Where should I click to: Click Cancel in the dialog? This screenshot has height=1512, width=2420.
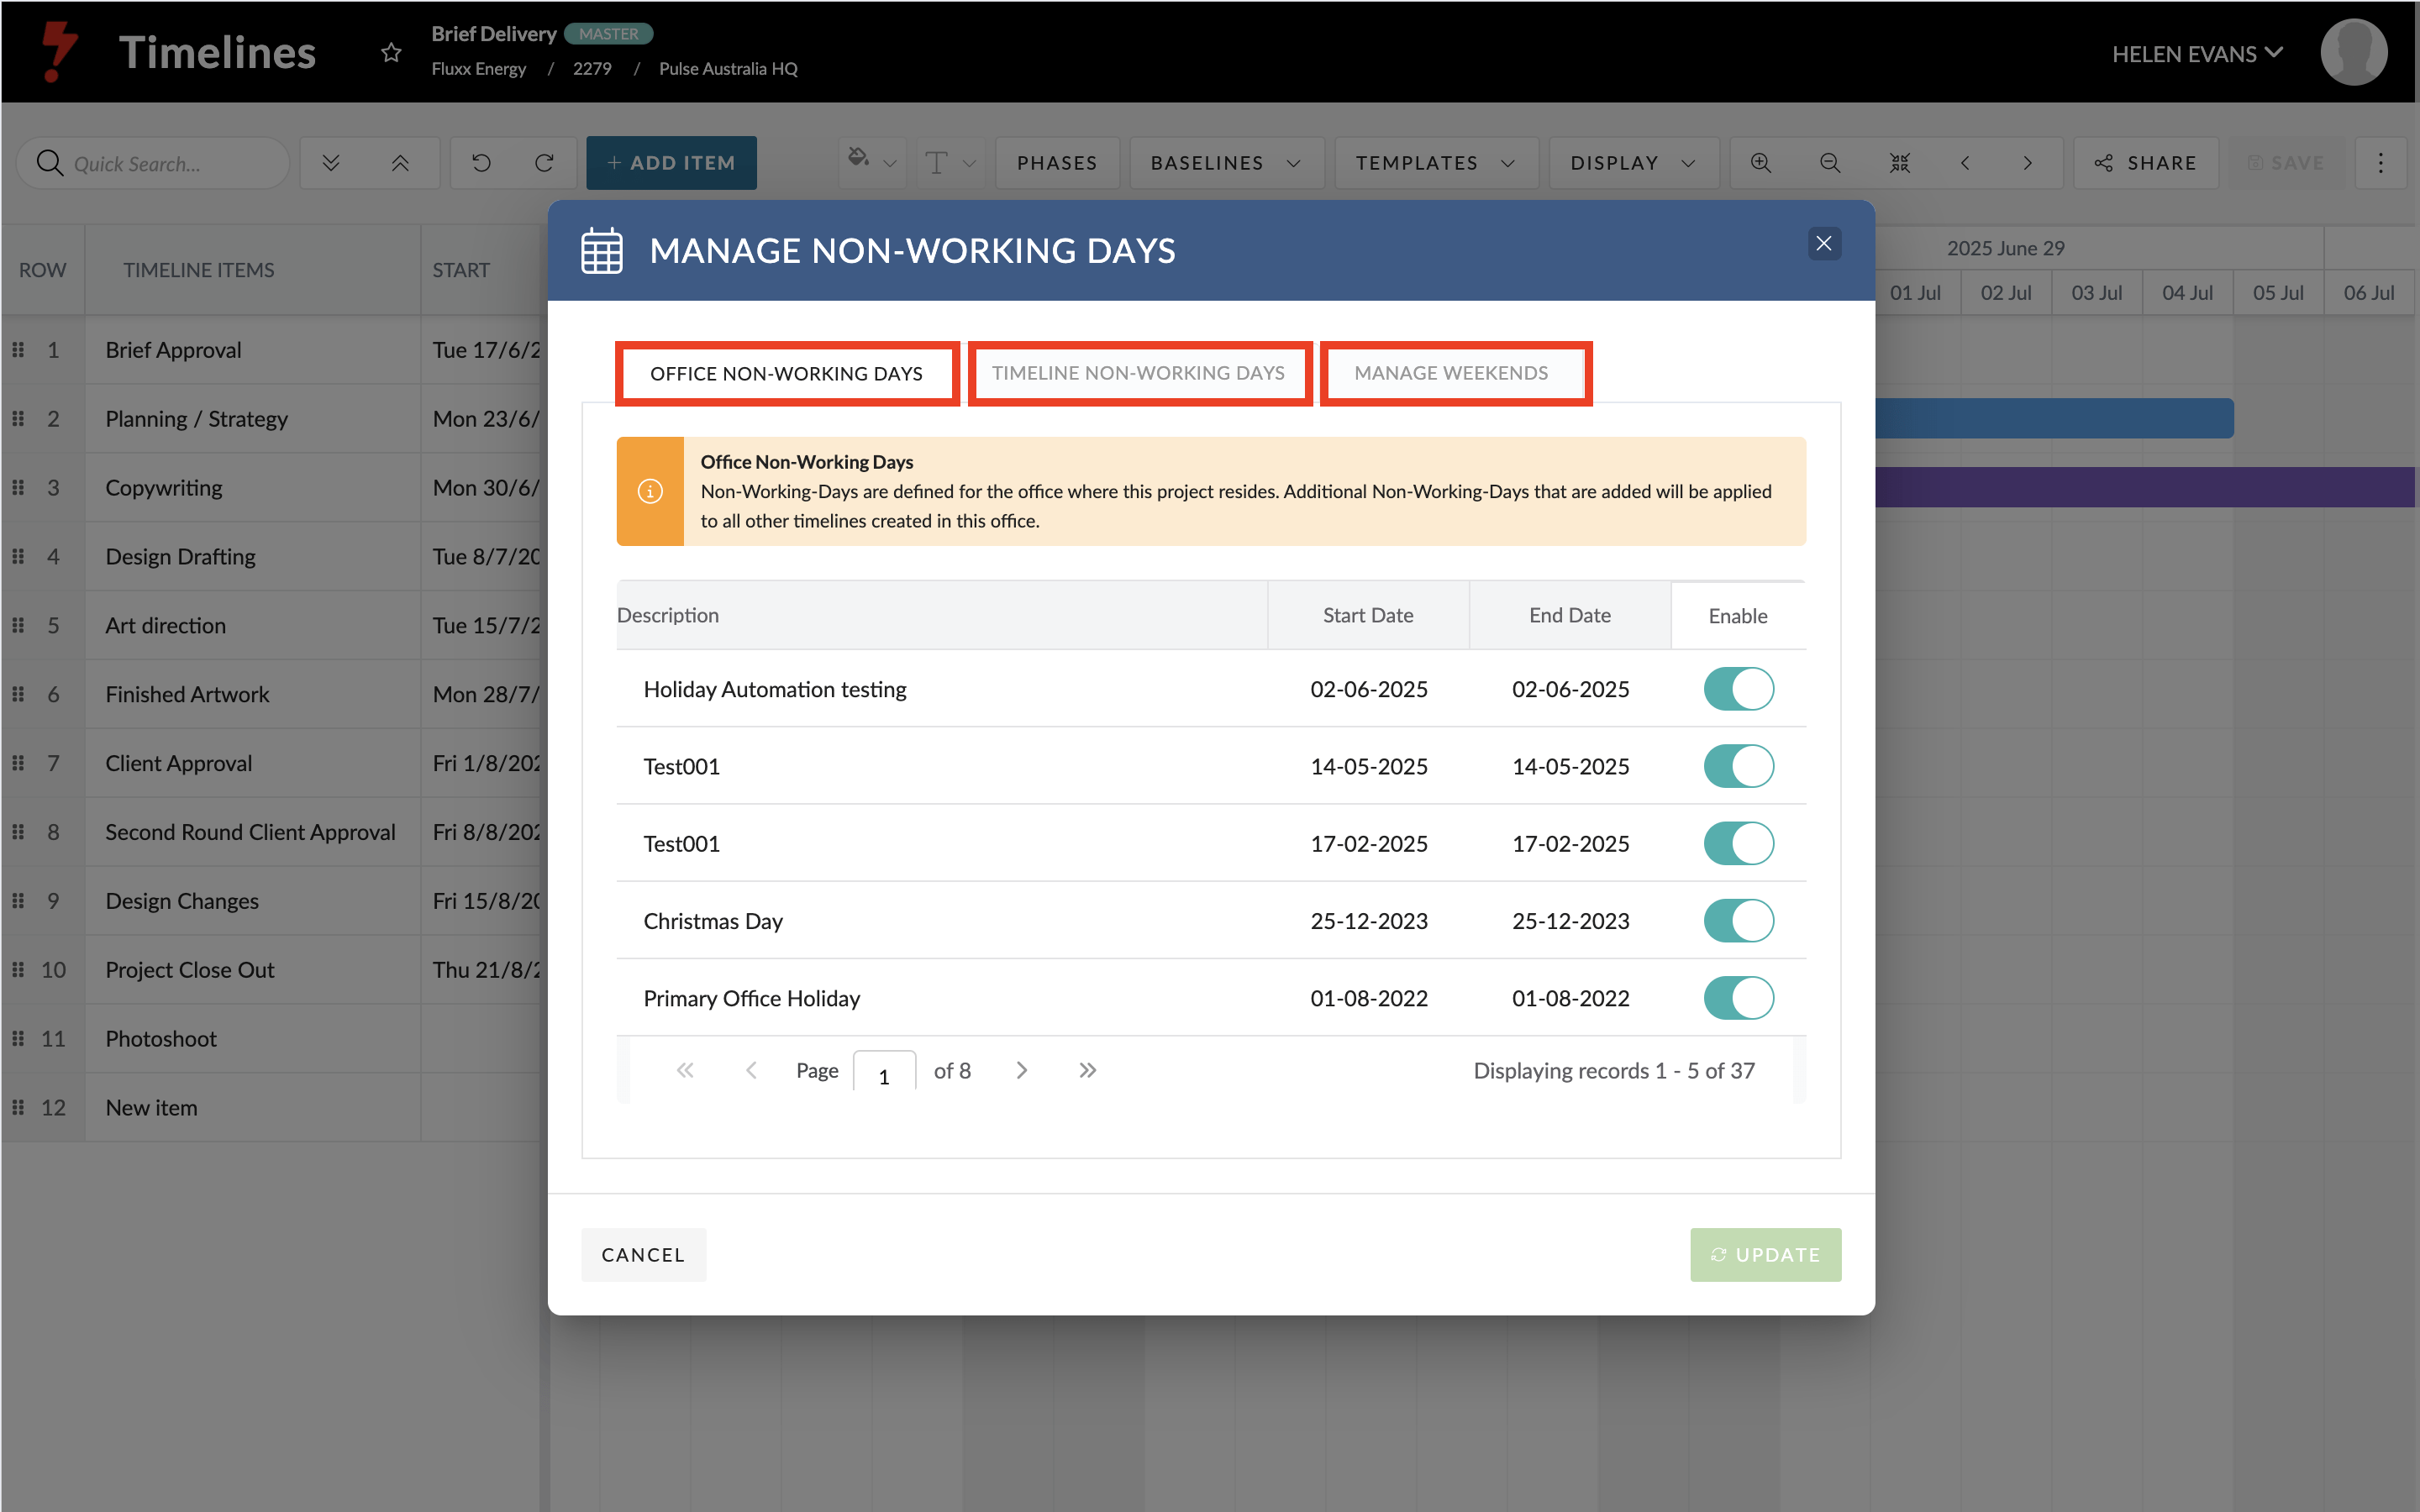643,1254
